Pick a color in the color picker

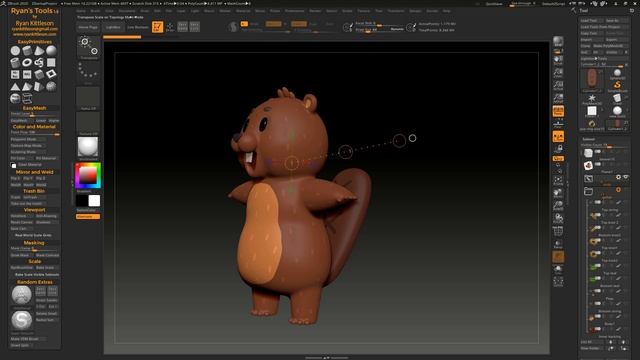[88, 176]
